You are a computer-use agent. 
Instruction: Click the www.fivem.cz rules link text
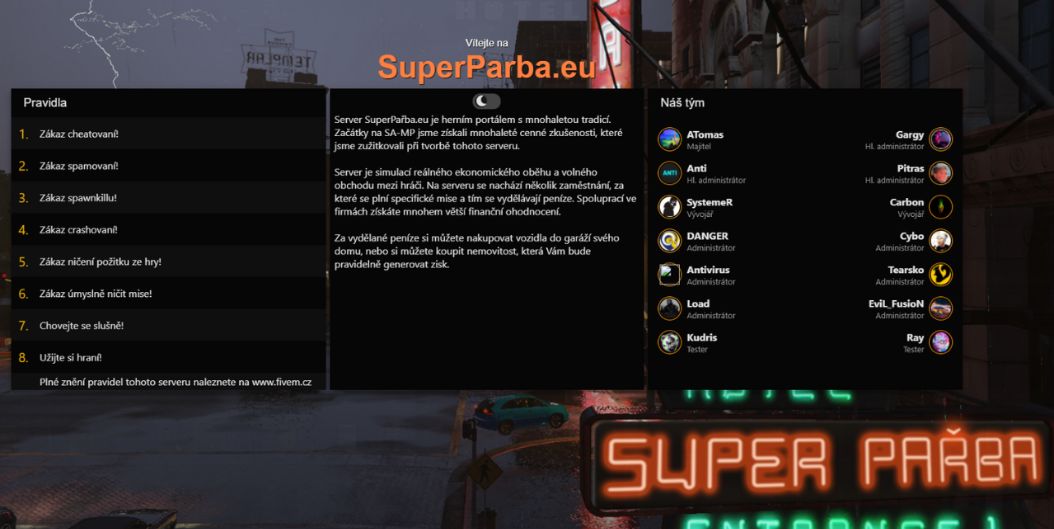point(282,382)
